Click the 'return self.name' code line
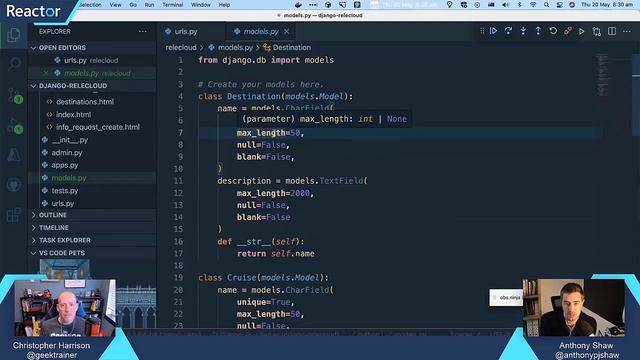The width and height of the screenshot is (640, 360). (x=276, y=253)
